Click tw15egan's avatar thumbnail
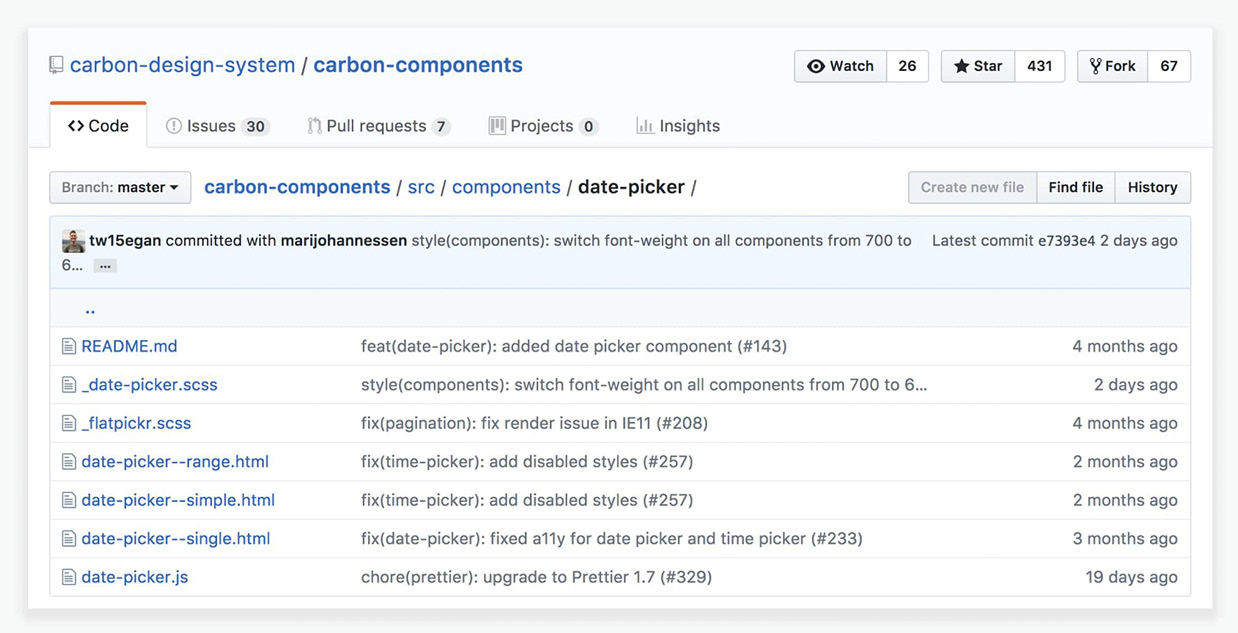 pos(73,241)
